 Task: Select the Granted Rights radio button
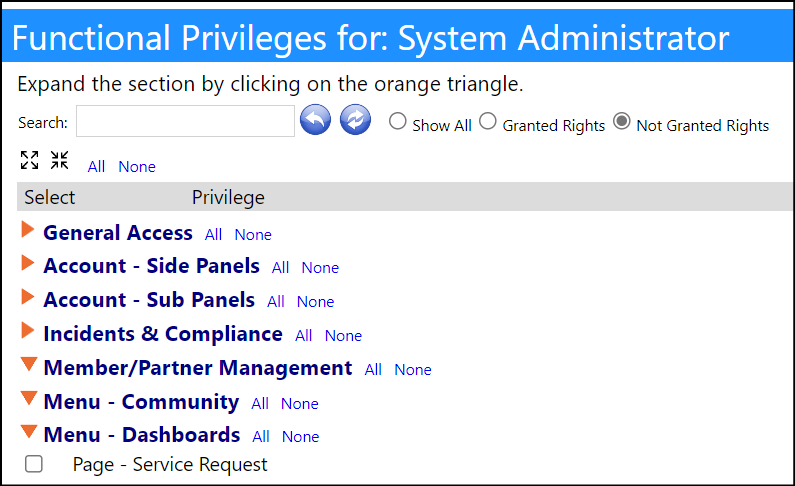click(x=488, y=121)
